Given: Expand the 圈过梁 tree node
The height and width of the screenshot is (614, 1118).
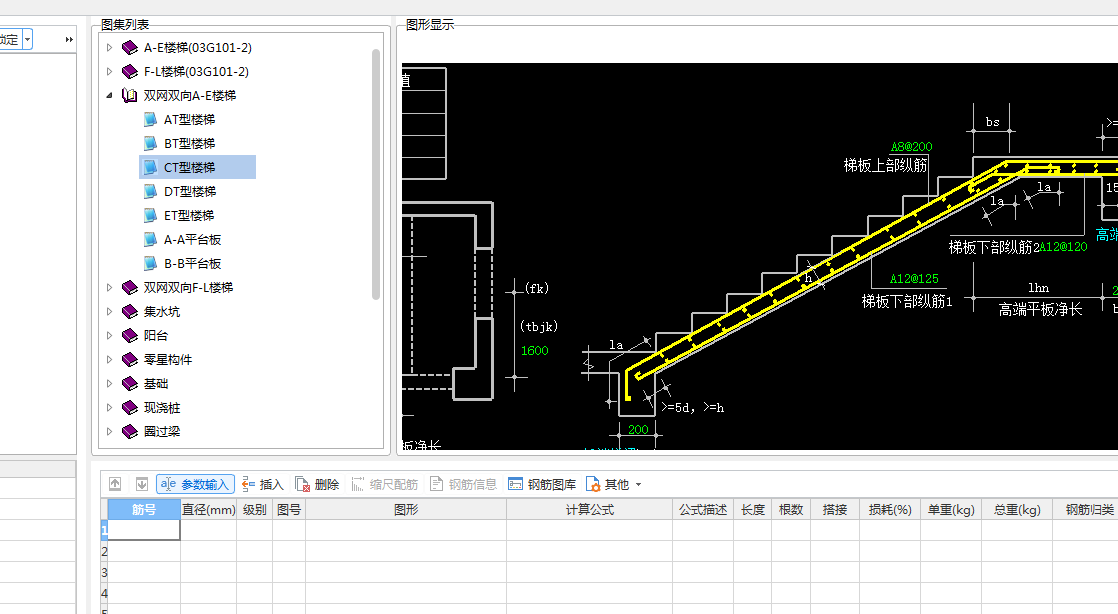Looking at the screenshot, I should [x=109, y=431].
